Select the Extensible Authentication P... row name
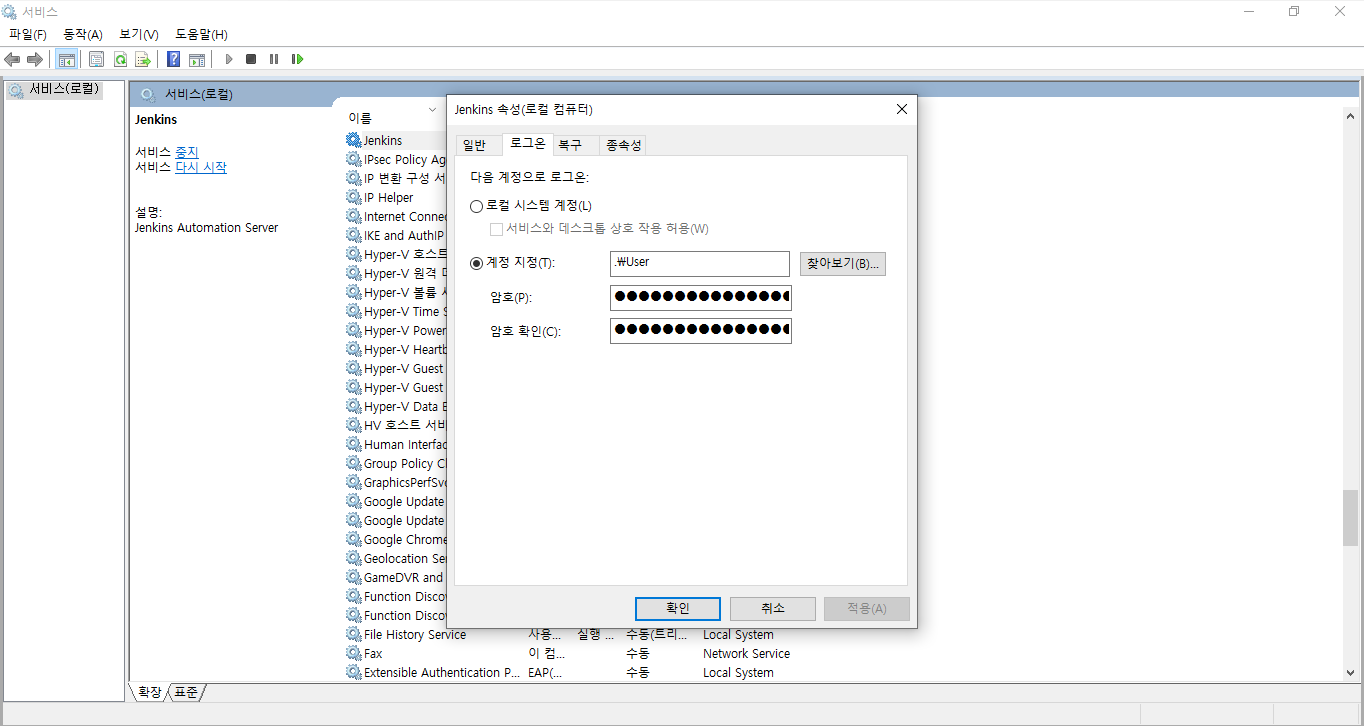 tap(443, 672)
